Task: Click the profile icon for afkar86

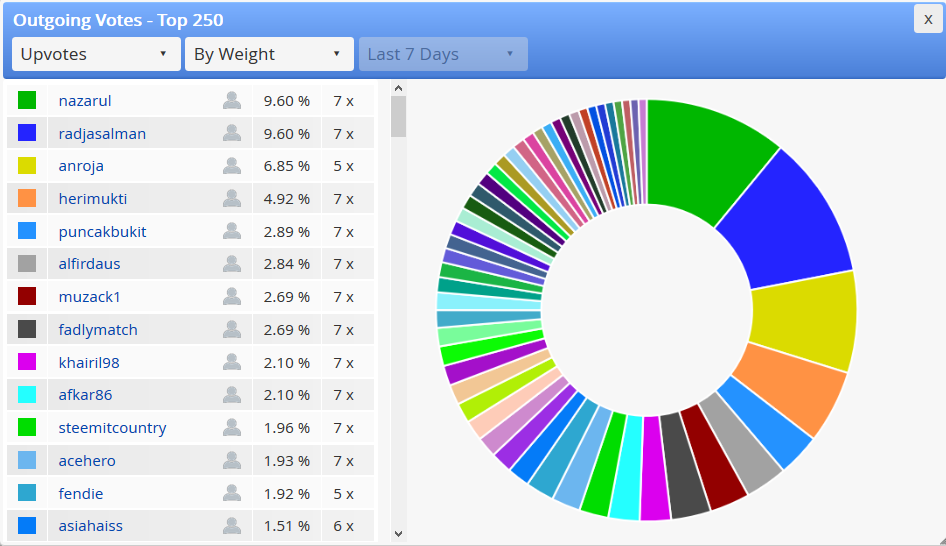Action: 232,395
